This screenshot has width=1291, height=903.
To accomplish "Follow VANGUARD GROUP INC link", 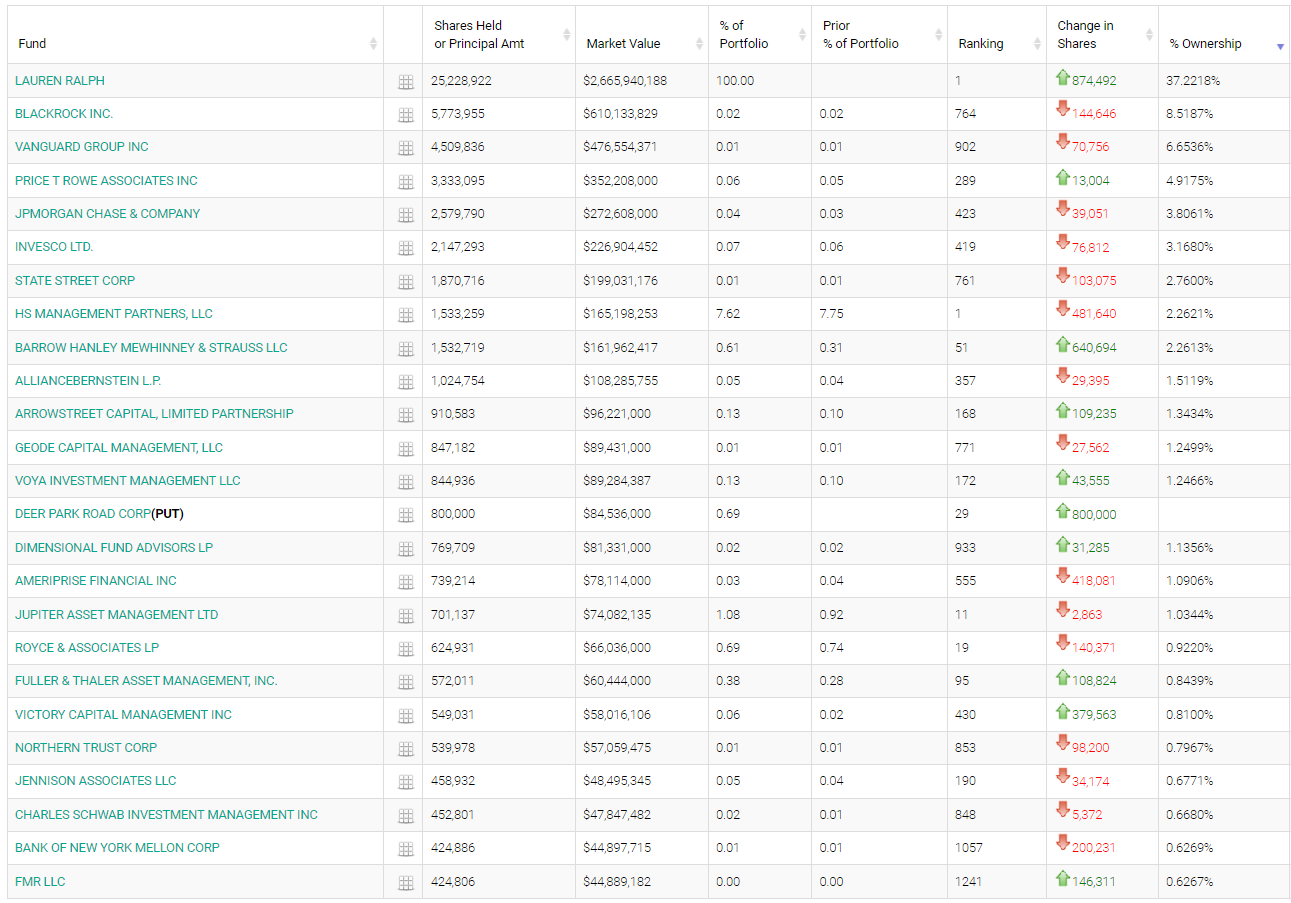I will coord(81,146).
